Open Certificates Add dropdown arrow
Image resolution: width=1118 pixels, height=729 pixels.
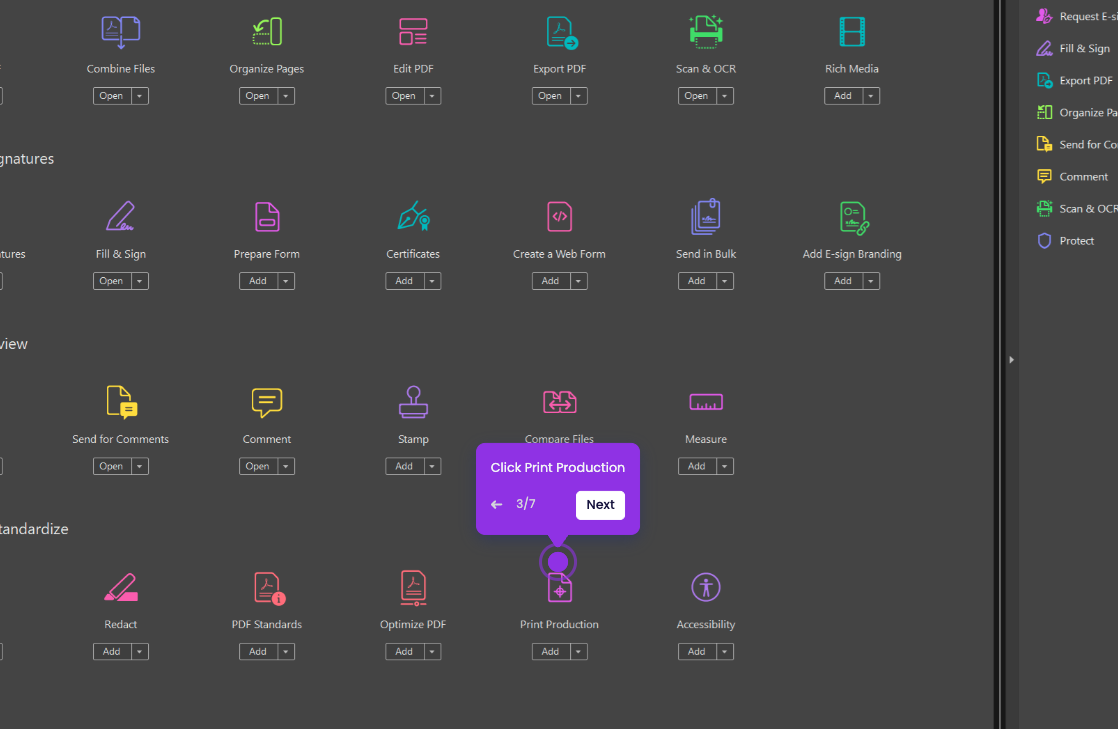tap(432, 281)
